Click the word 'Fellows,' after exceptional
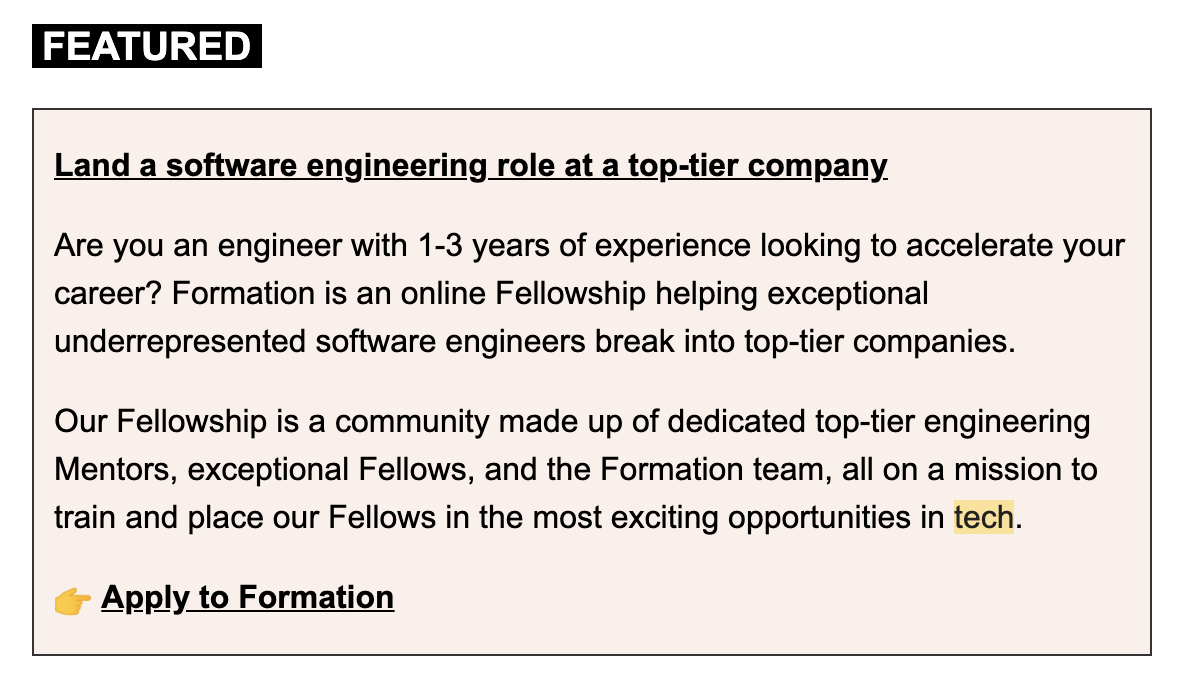Screen dimensions: 1188x694 pos(417,469)
